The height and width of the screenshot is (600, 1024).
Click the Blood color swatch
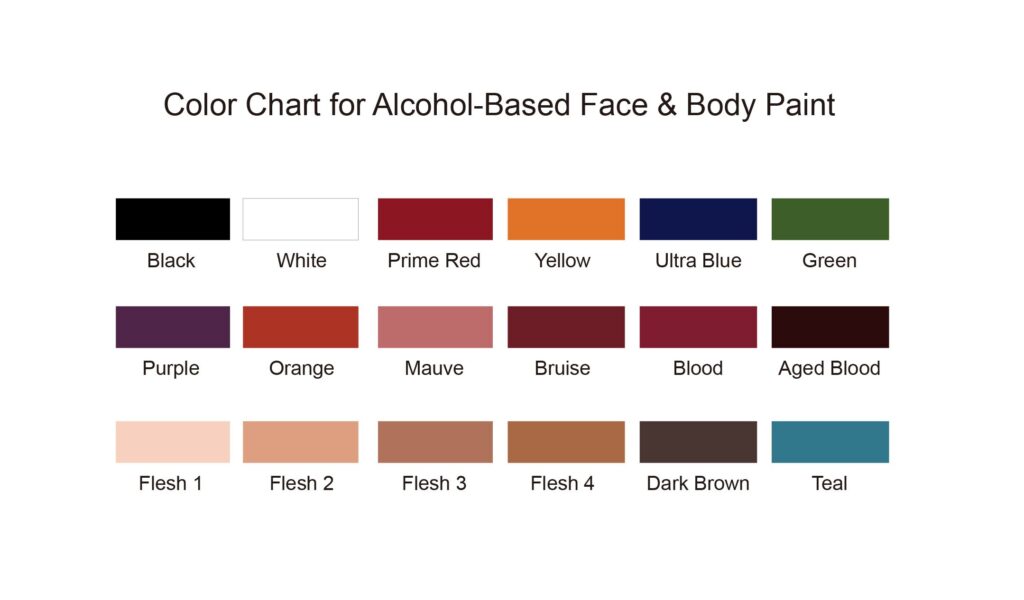pyautogui.click(x=698, y=327)
